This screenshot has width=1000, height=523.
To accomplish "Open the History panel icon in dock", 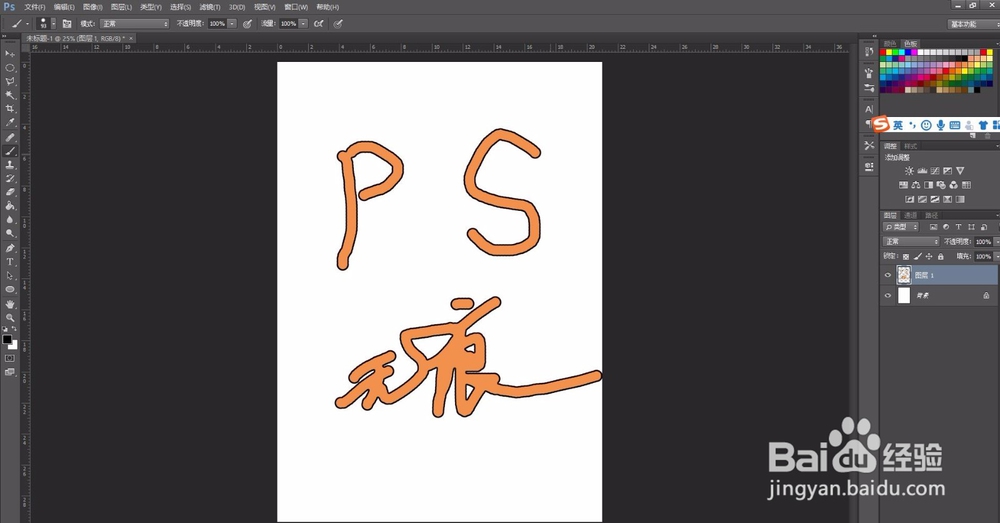I will (x=869, y=52).
